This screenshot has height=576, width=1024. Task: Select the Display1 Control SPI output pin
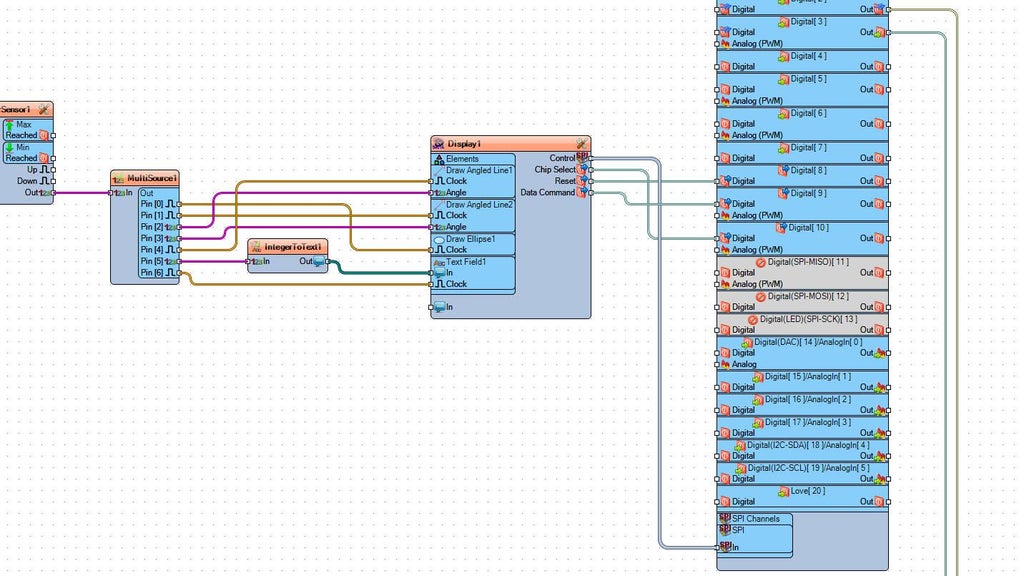[590, 158]
